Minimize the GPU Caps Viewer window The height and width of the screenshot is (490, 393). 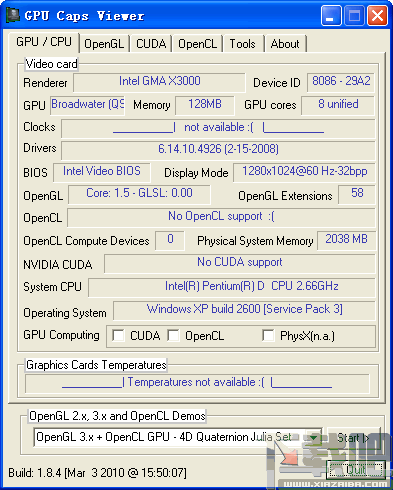[331, 16]
